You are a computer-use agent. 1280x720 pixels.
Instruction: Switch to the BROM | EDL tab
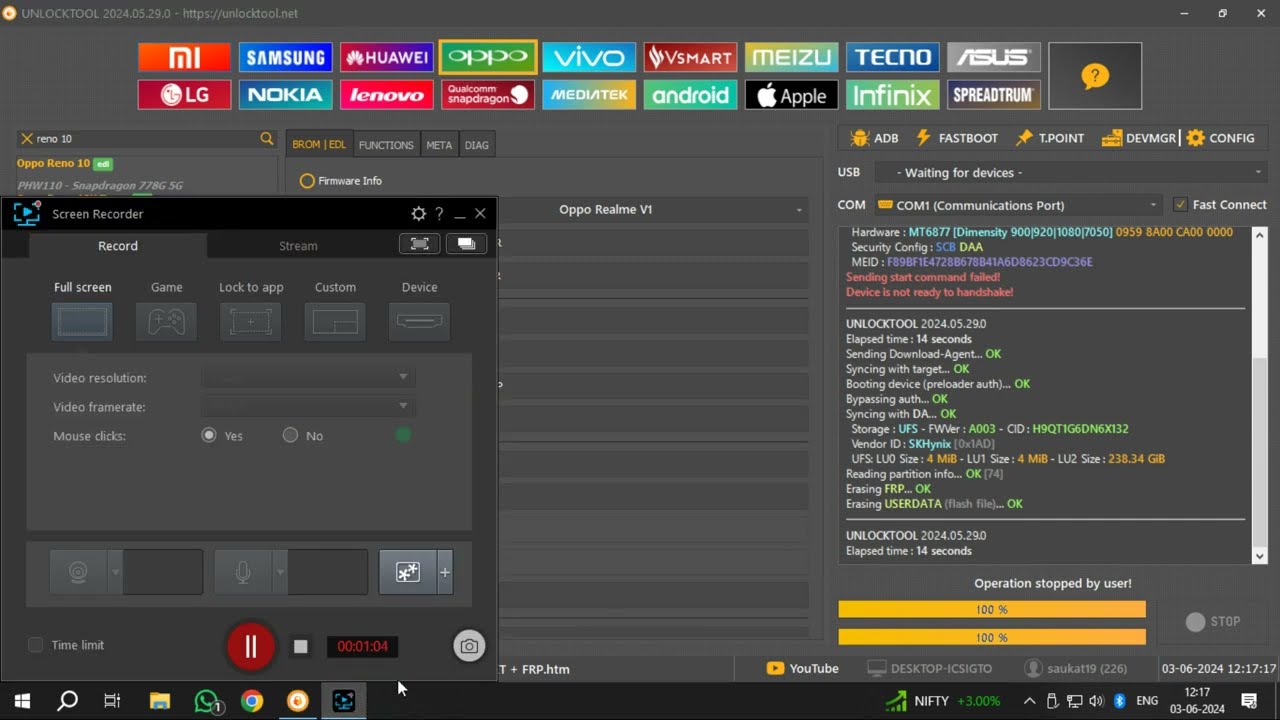(319, 145)
